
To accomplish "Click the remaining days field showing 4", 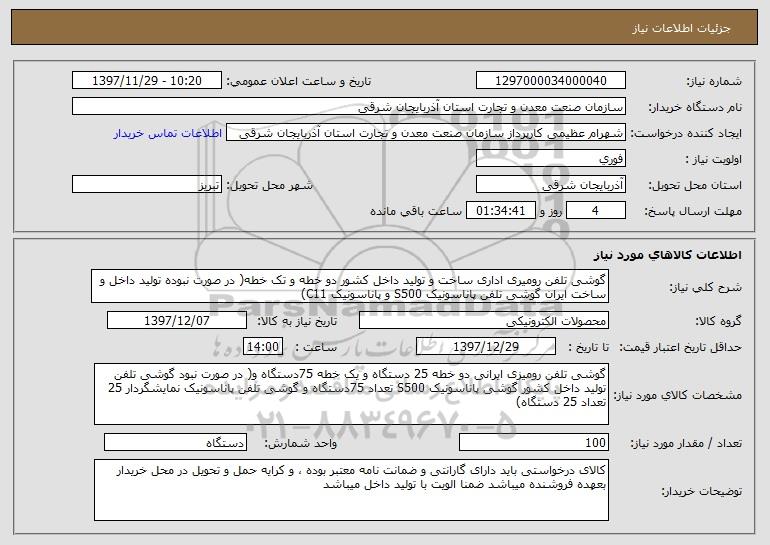I will [x=596, y=211].
